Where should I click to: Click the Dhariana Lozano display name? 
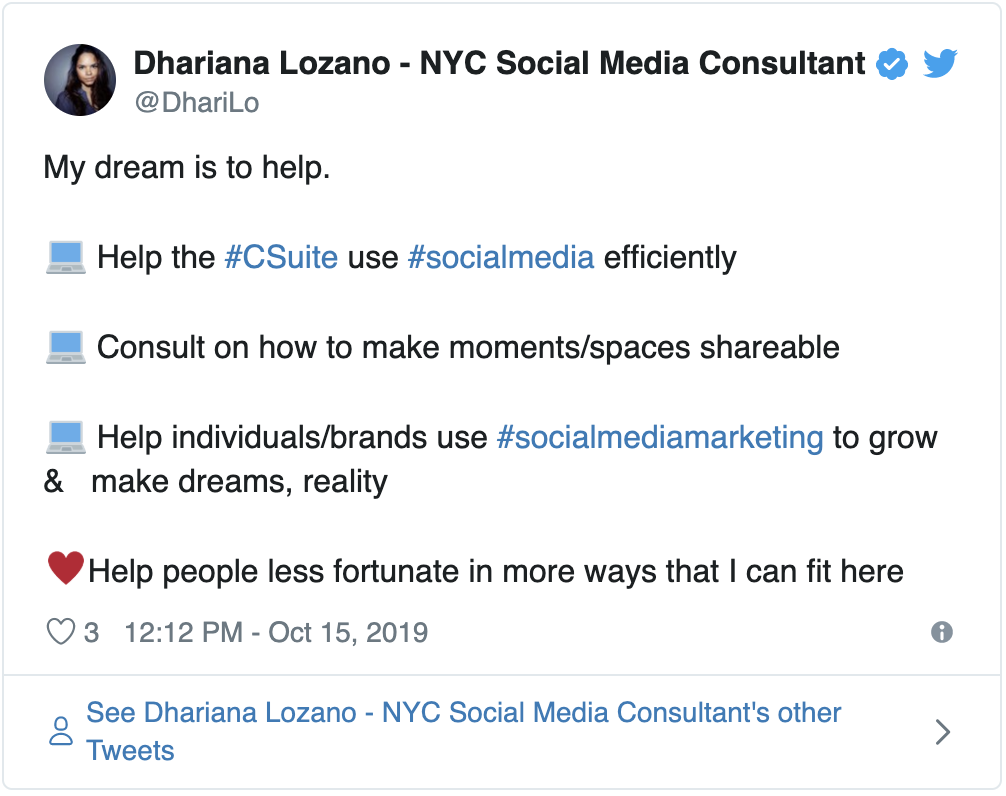(x=499, y=64)
